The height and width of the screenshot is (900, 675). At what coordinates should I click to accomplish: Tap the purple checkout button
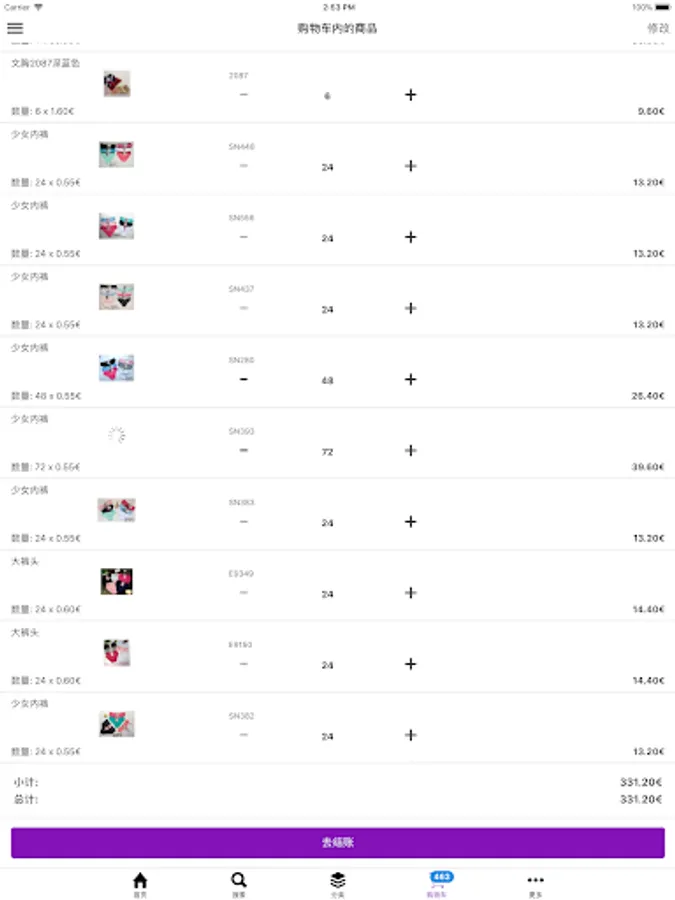pyautogui.click(x=338, y=843)
